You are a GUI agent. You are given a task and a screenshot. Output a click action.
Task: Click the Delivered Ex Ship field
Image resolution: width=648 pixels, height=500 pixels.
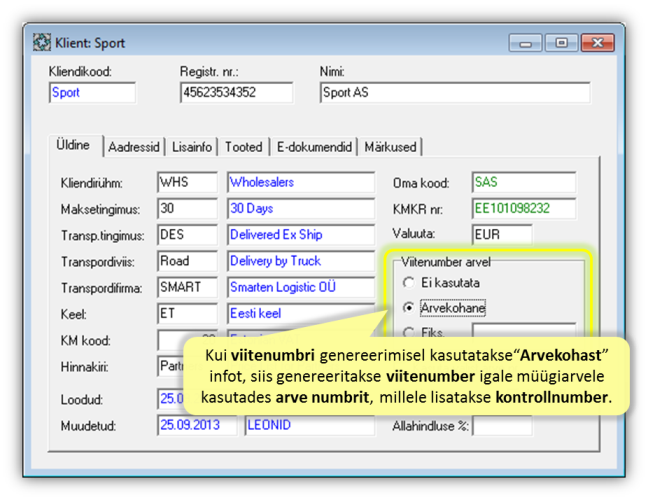point(301,235)
